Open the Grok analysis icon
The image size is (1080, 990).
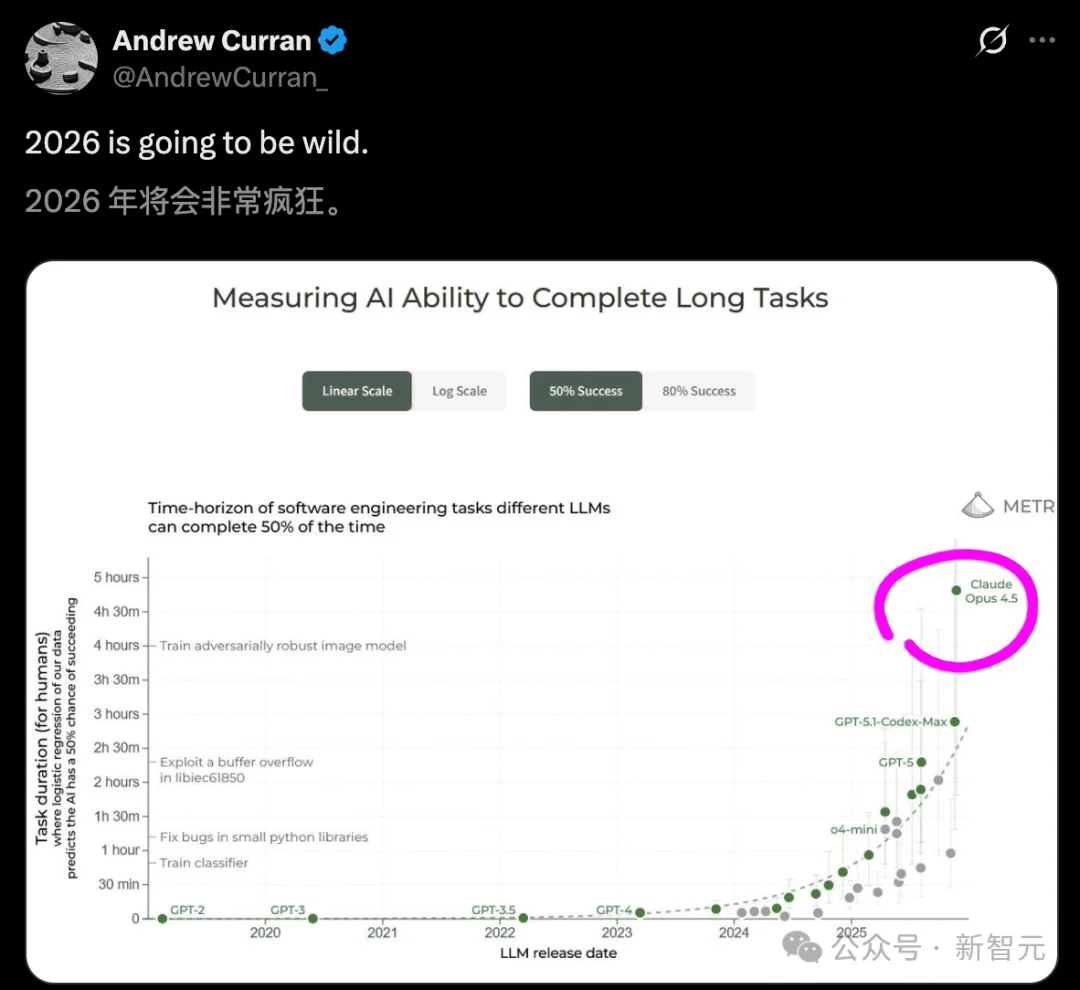(991, 40)
